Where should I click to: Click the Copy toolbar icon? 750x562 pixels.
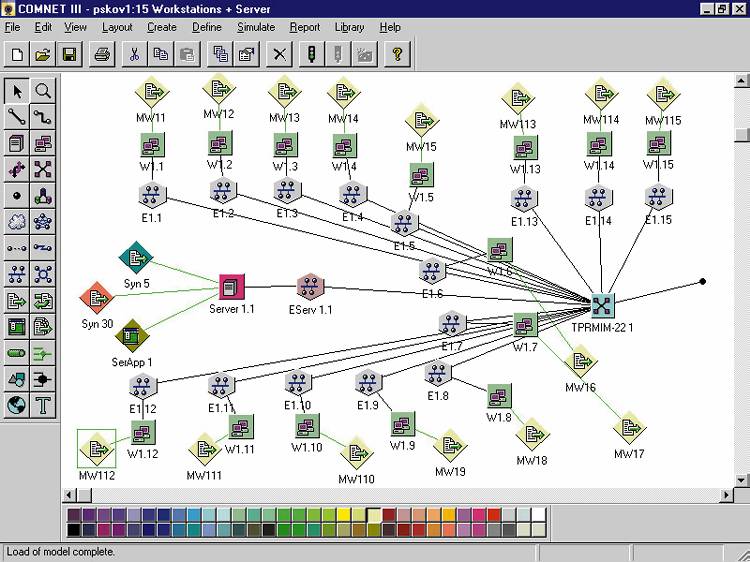(x=161, y=54)
